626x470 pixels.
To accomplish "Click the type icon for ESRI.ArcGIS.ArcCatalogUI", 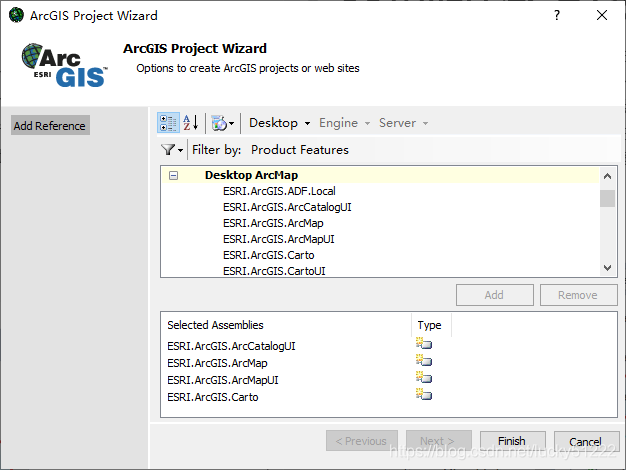I will pyautogui.click(x=424, y=343).
